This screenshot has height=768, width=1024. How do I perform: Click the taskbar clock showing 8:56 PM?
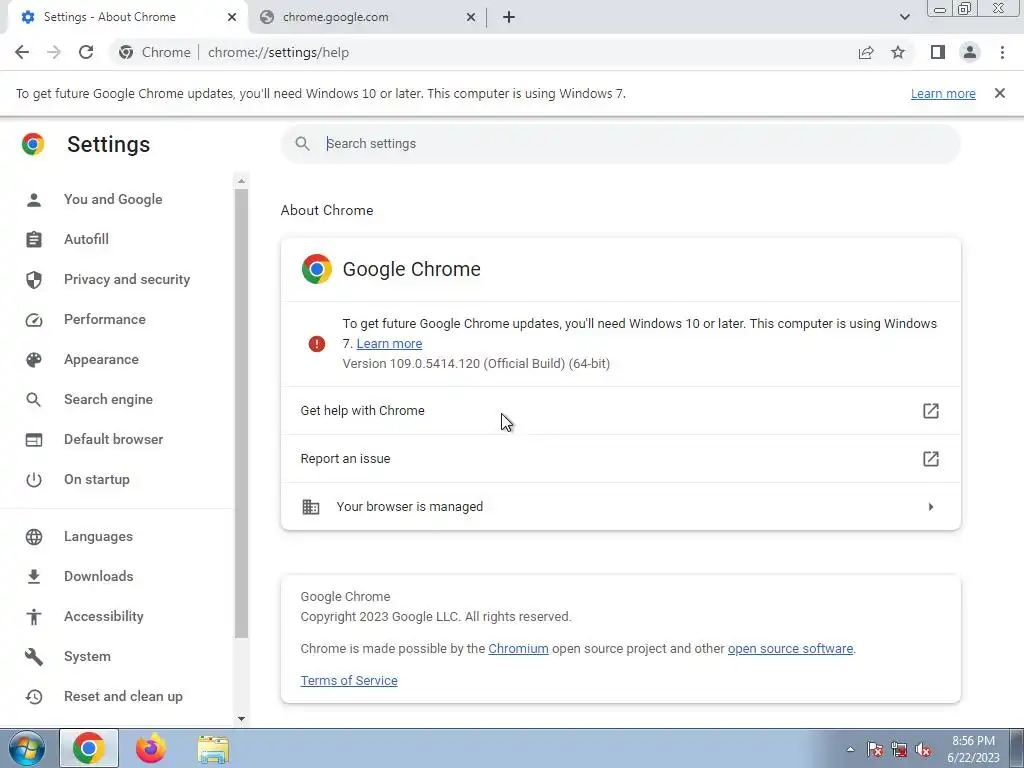click(973, 749)
